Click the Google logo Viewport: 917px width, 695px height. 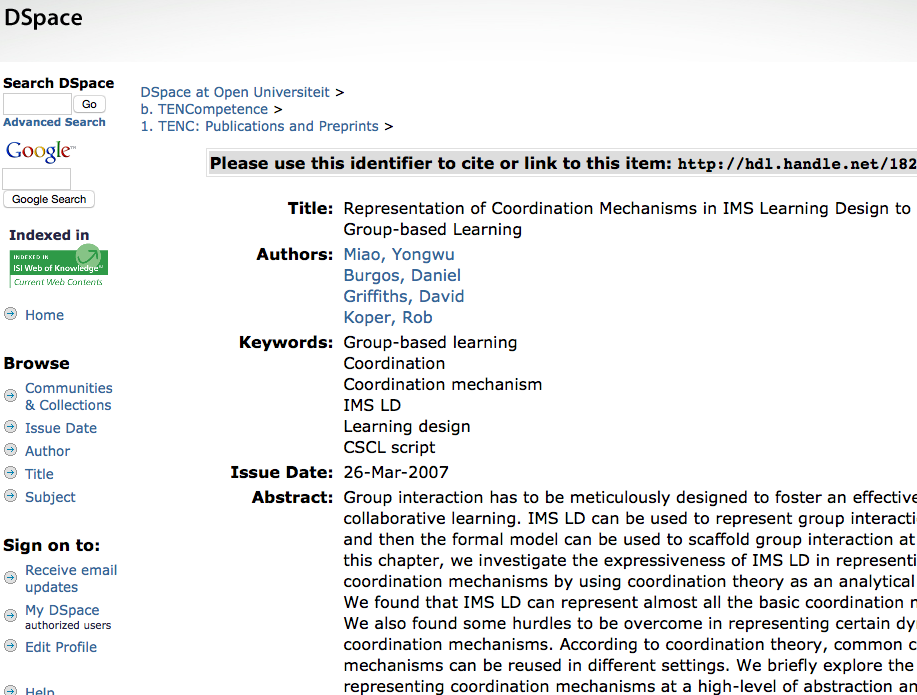pos(40,151)
